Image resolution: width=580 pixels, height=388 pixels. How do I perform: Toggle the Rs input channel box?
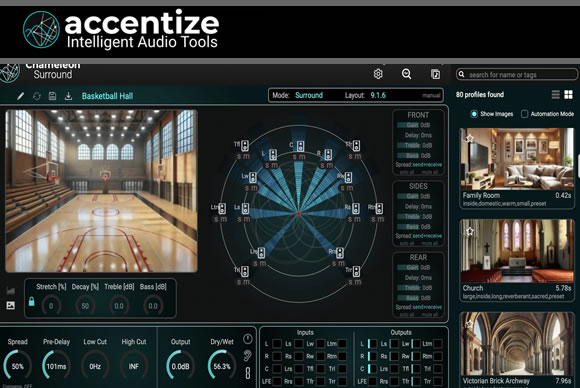point(299,356)
